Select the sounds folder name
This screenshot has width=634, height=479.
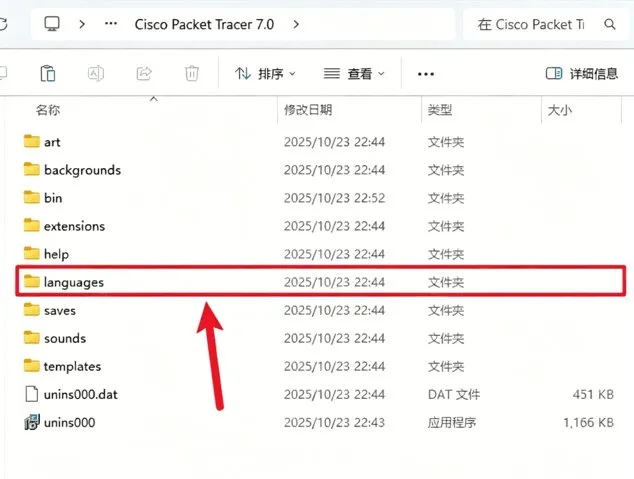click(65, 338)
